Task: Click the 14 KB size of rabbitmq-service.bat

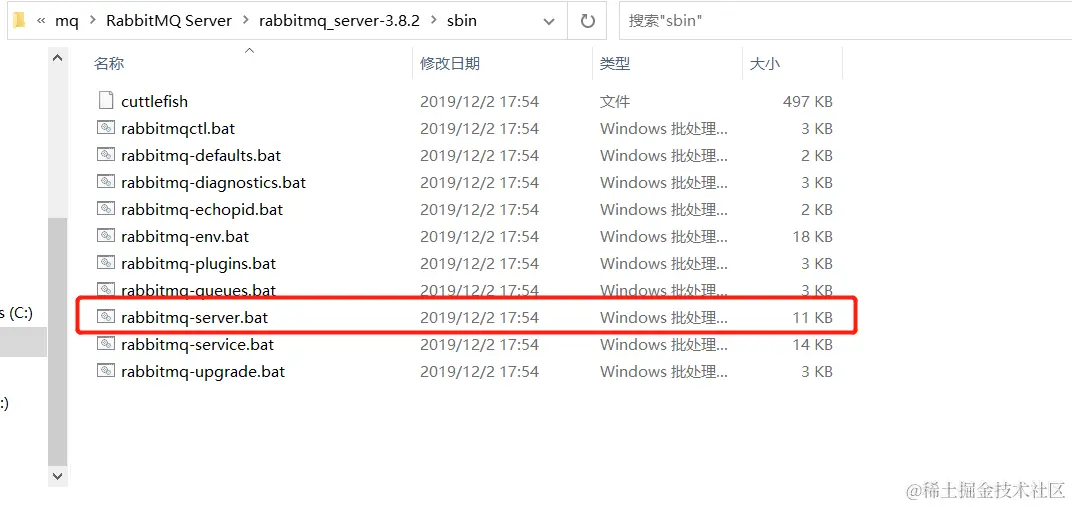Action: (812, 344)
